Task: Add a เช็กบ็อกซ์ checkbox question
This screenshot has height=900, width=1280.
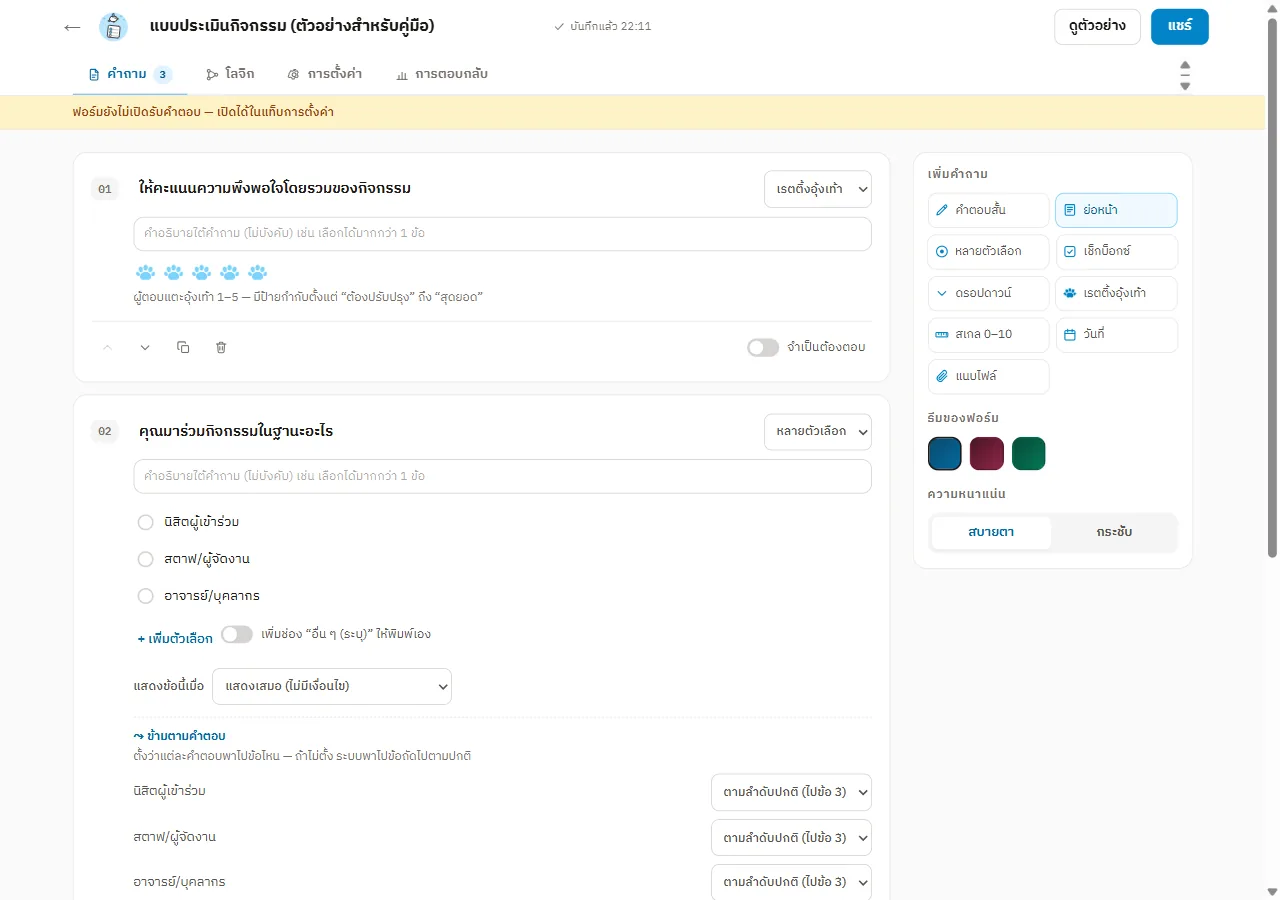Action: 1116,251
